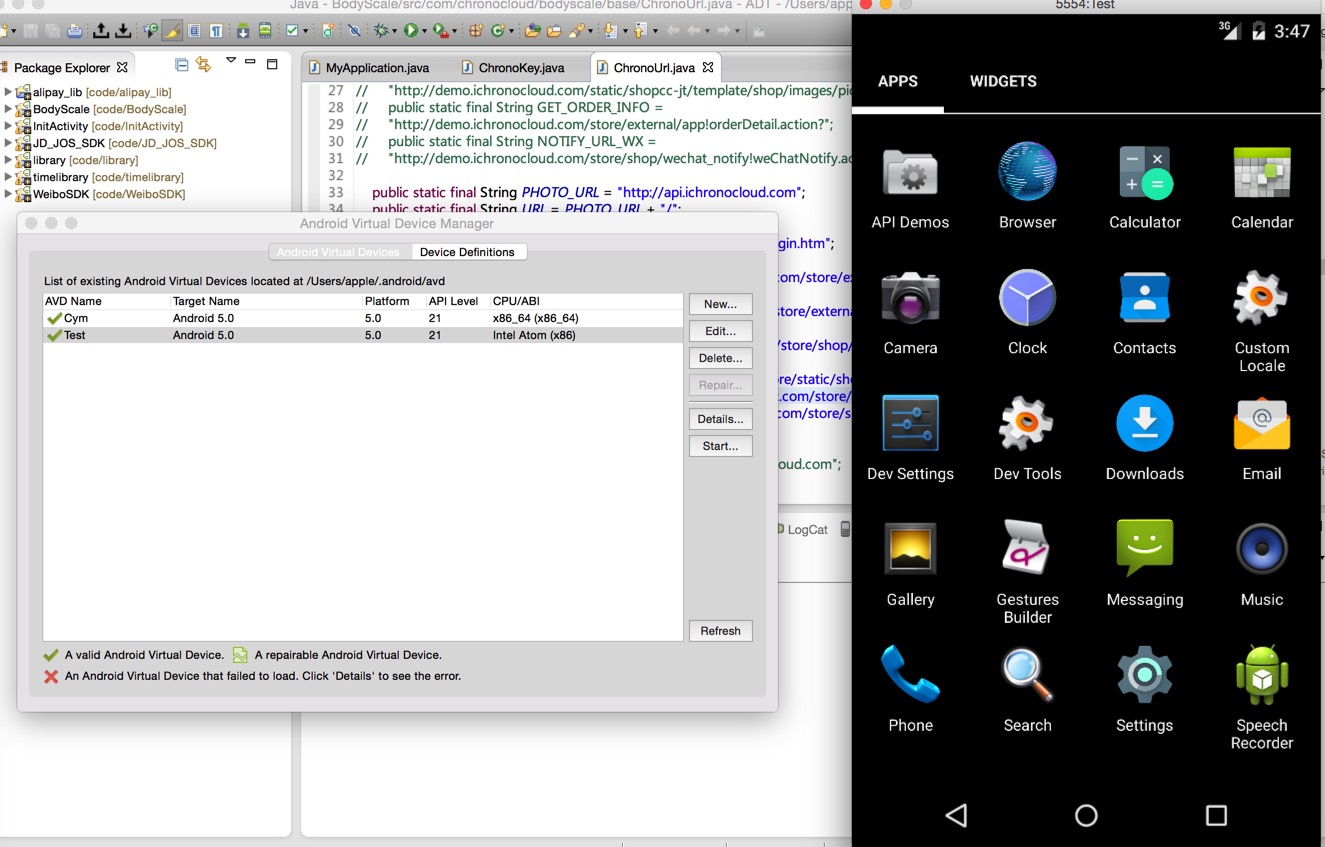Select the Cym row in AVD list
This screenshot has height=847, width=1325.
tap(363, 318)
